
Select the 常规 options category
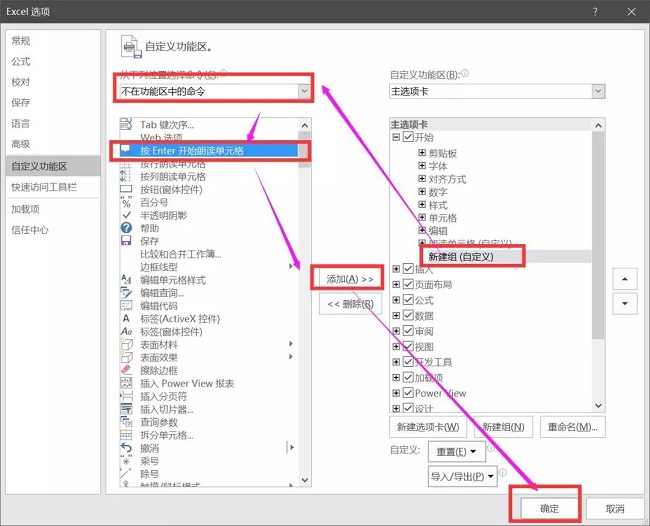[21, 40]
